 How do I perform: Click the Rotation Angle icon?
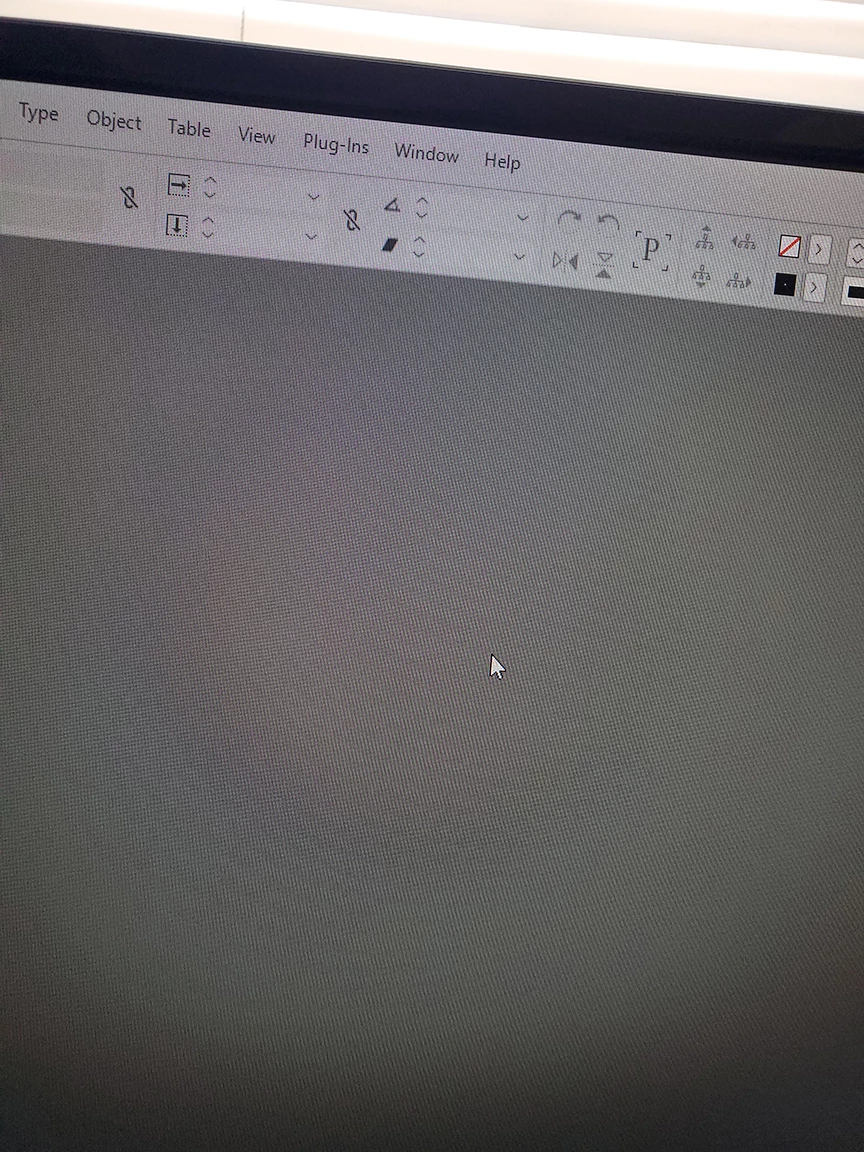coord(392,206)
